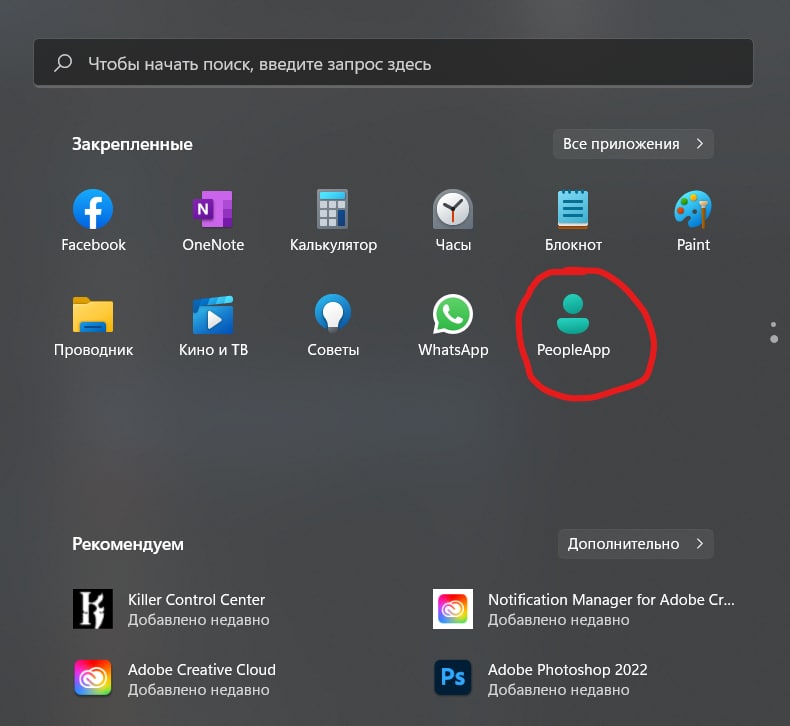Click the "Killer Control Center" text
This screenshot has width=790, height=726.
tap(196, 600)
